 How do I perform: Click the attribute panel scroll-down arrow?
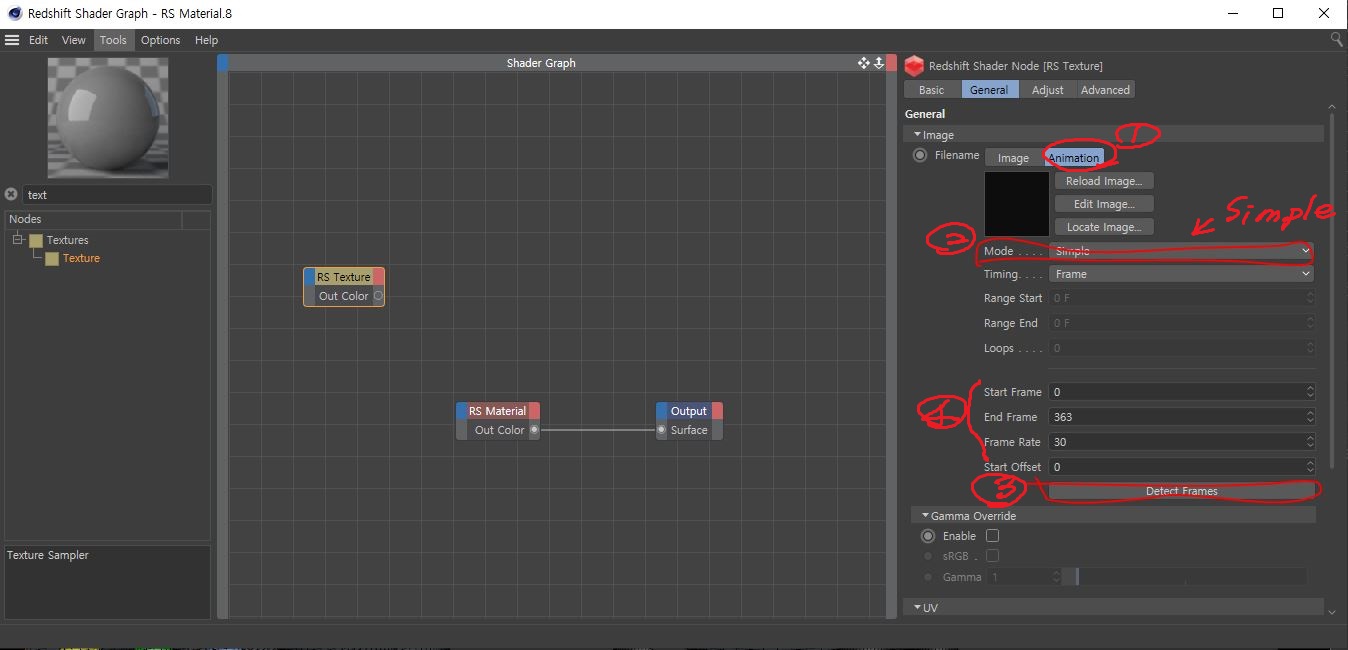point(1331,610)
